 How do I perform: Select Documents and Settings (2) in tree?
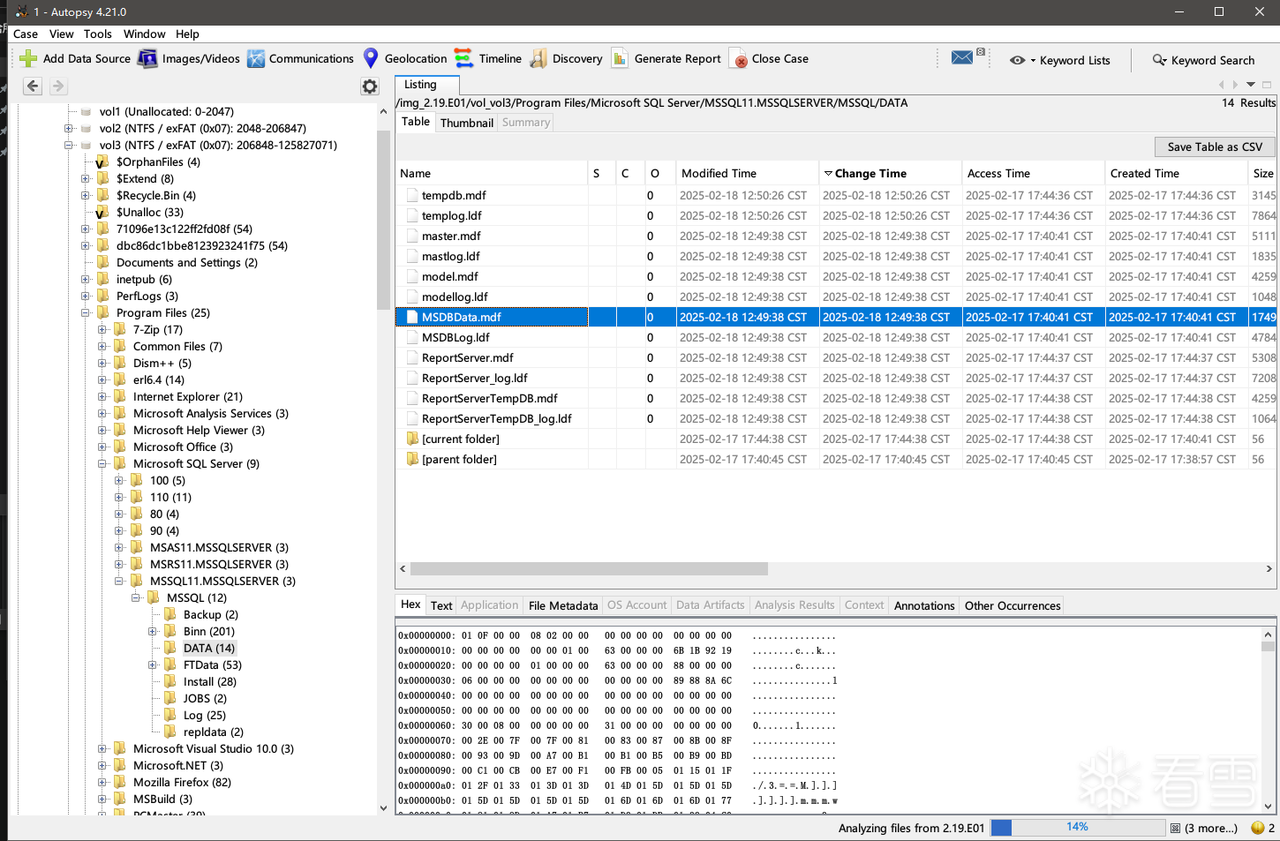pos(187,263)
